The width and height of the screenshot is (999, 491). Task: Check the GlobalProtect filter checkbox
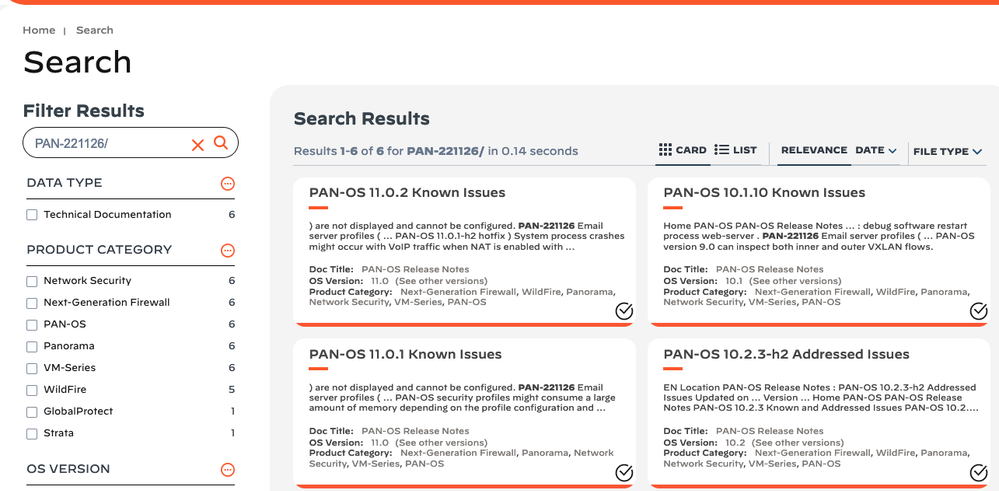32,412
